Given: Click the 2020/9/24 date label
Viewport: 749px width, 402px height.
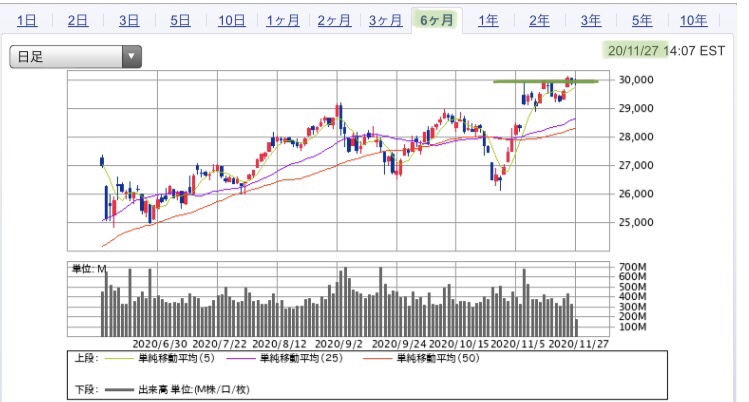Looking at the screenshot, I should coord(399,344).
